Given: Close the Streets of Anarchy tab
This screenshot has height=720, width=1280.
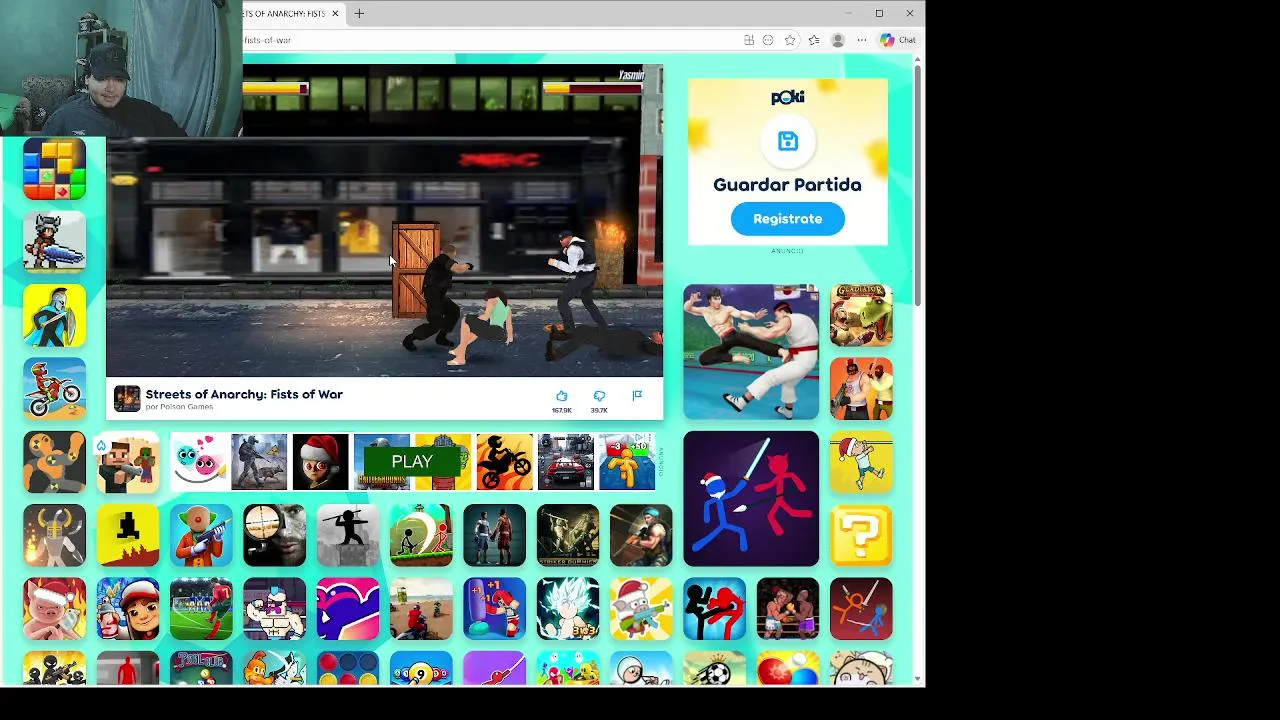Looking at the screenshot, I should (x=335, y=13).
